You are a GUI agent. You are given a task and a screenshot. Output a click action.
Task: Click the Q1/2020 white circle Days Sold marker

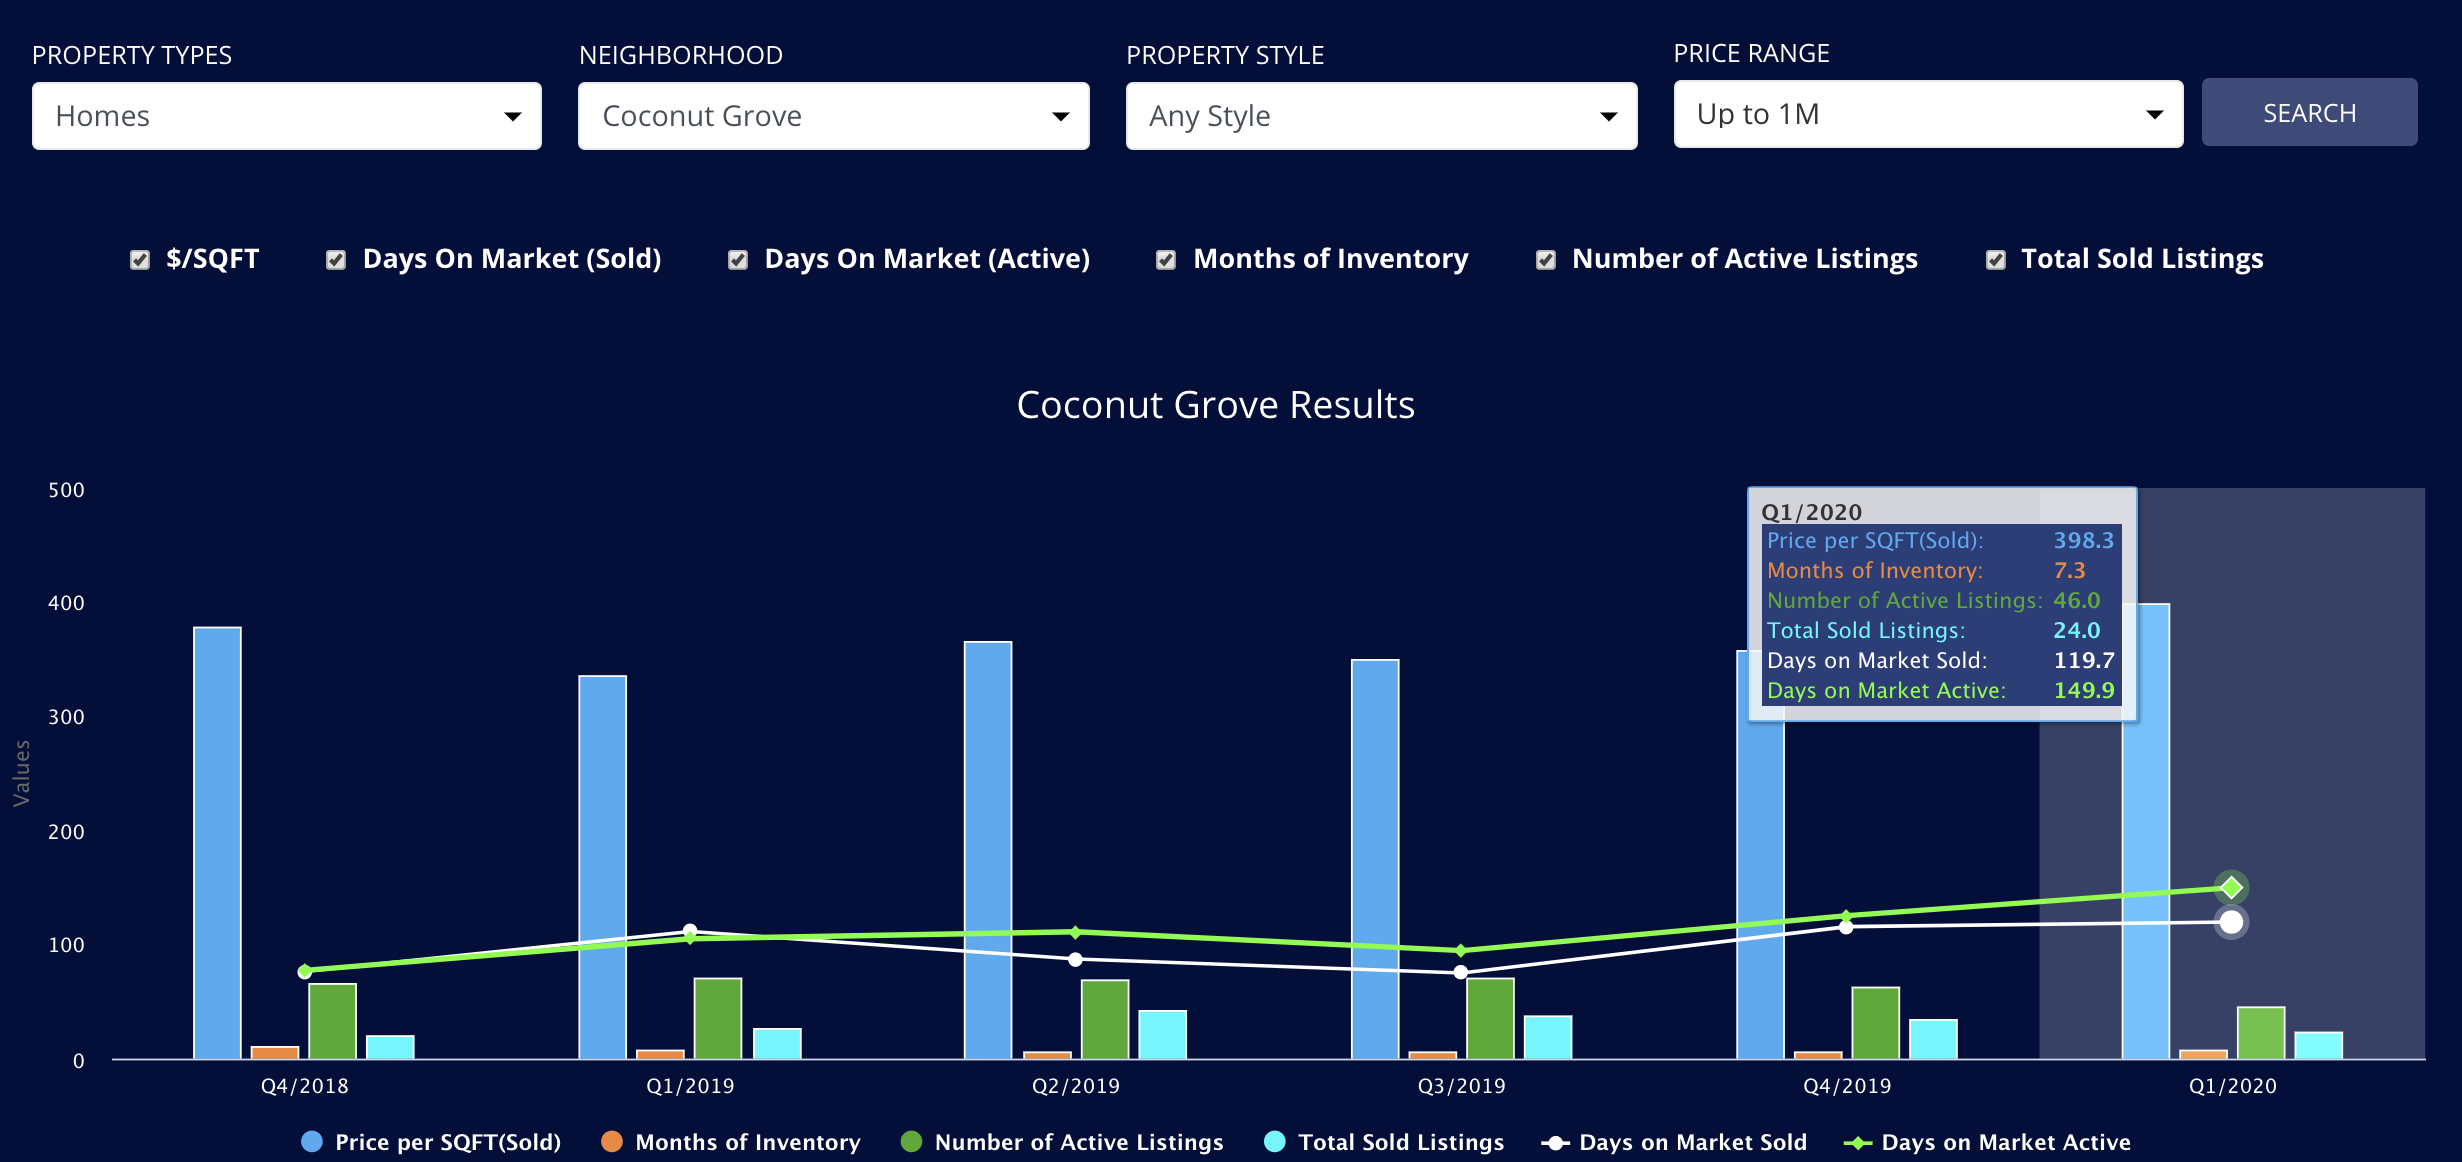2231,922
